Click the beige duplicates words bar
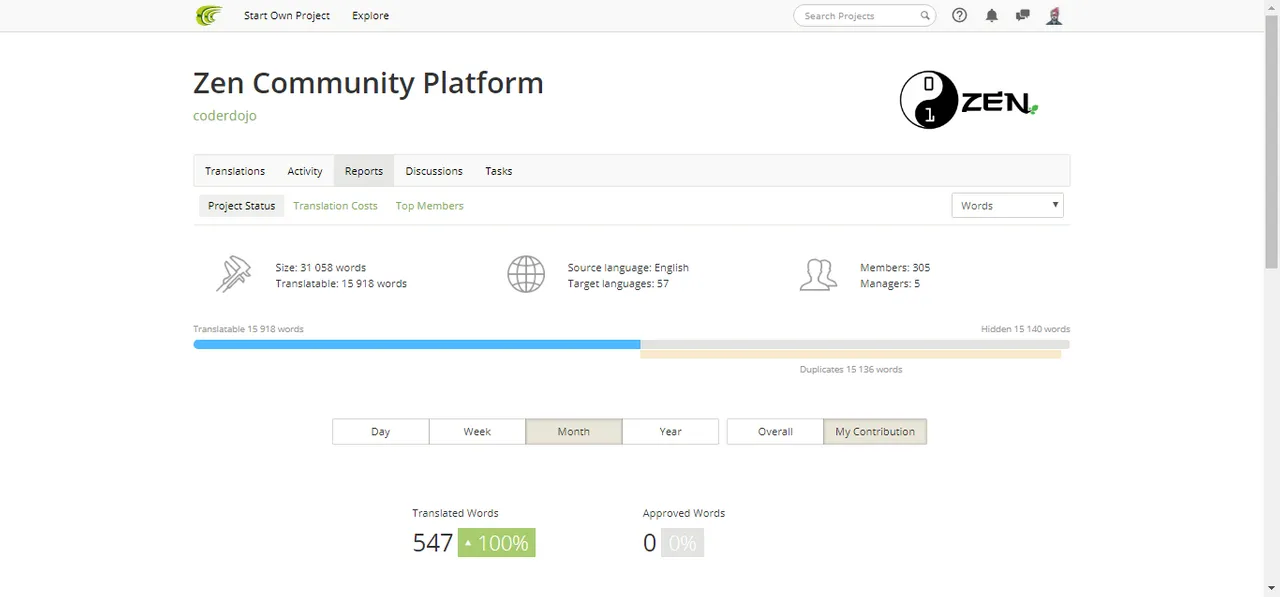The width and height of the screenshot is (1280, 597). 850,354
